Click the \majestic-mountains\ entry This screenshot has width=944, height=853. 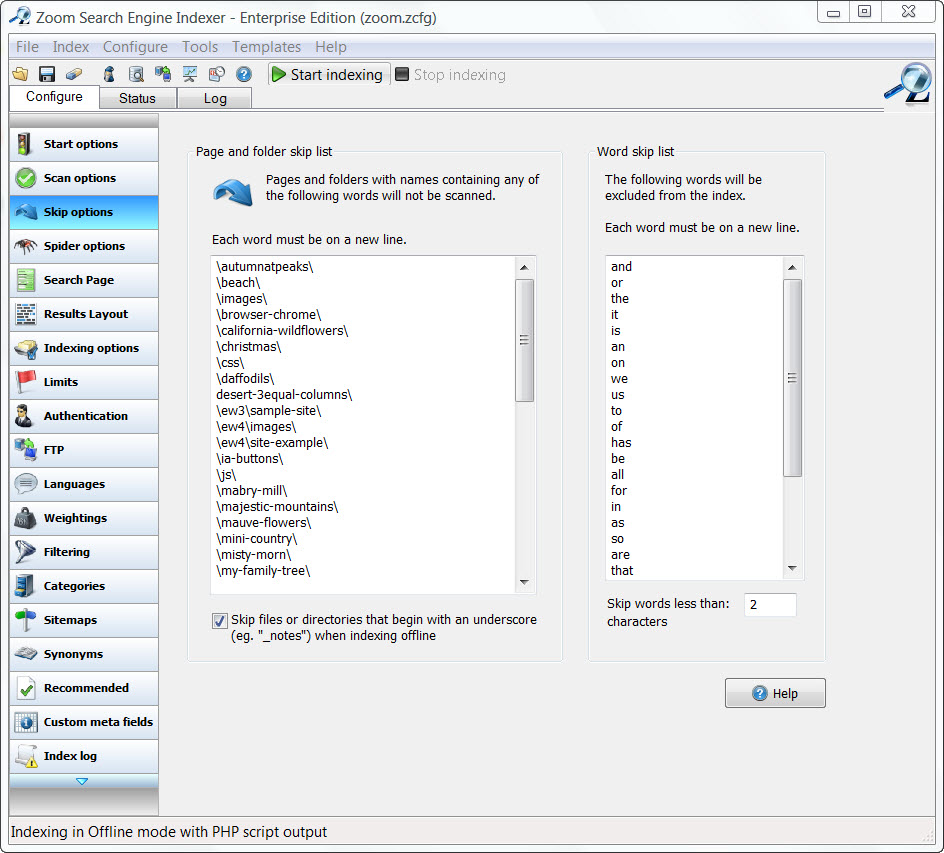(x=277, y=507)
